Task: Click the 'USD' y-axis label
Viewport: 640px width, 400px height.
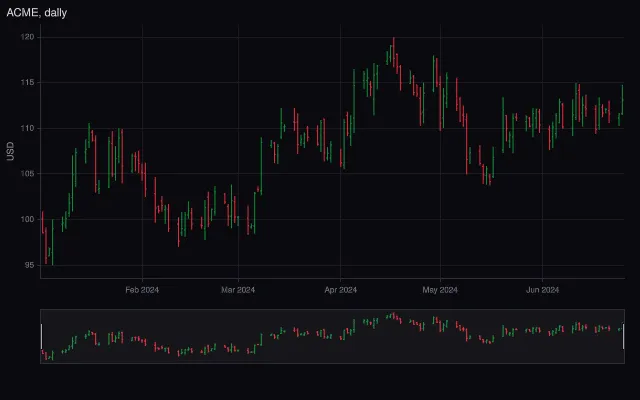Action: pyautogui.click(x=10, y=151)
